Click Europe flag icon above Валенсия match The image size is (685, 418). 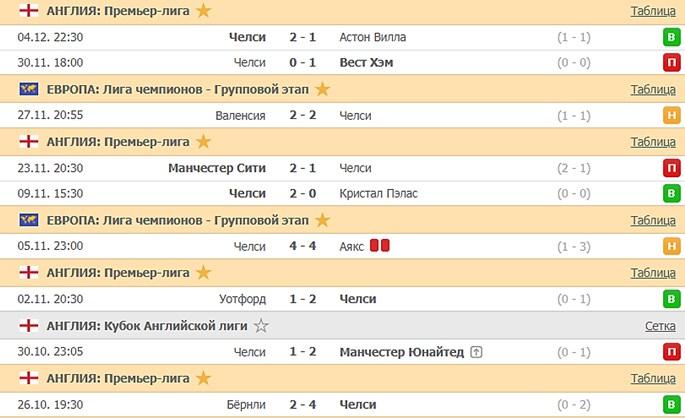[x=29, y=89]
